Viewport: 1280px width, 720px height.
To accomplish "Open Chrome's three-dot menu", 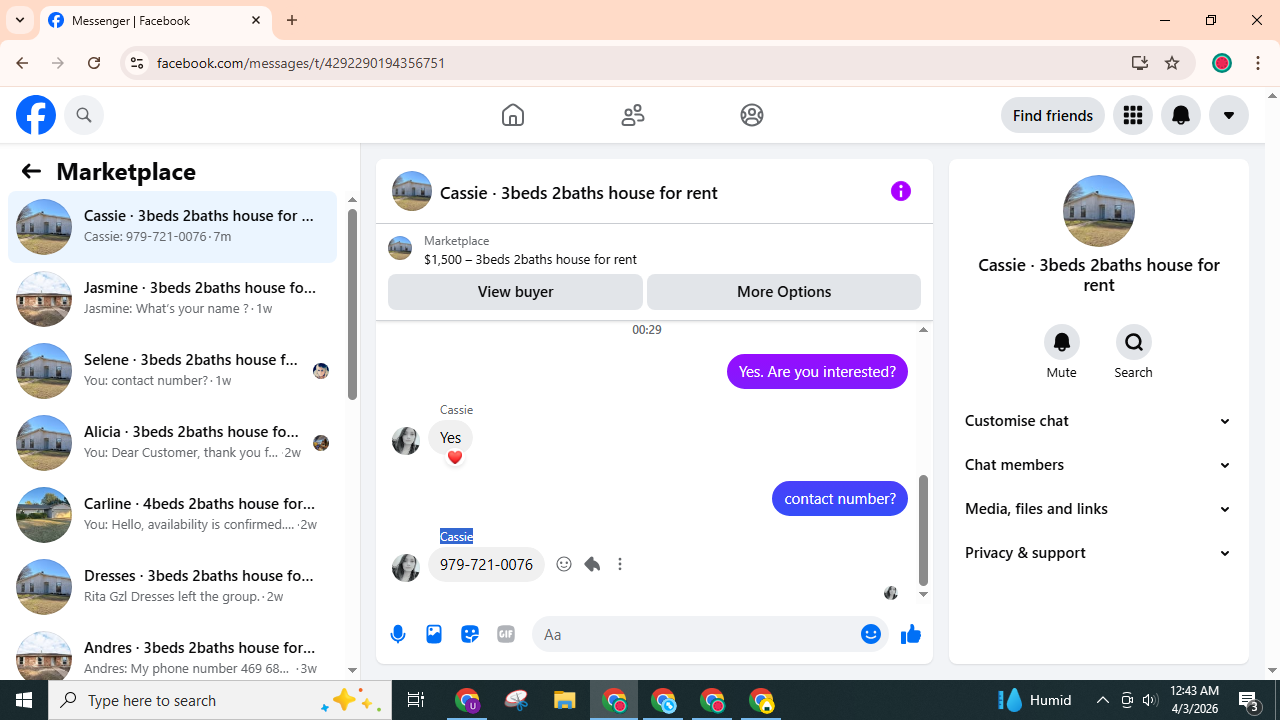I will click(1258, 63).
